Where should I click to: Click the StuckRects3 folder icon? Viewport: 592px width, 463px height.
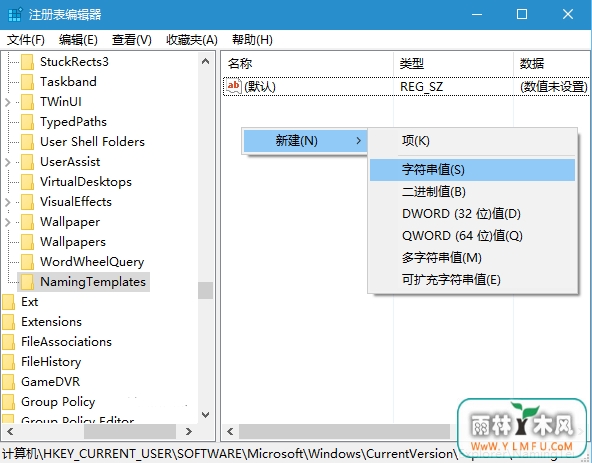(x=28, y=62)
